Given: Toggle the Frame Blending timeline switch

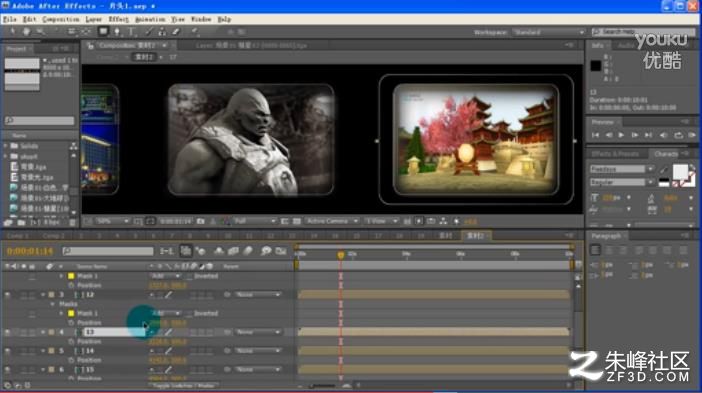Looking at the screenshot, I should pos(233,251).
